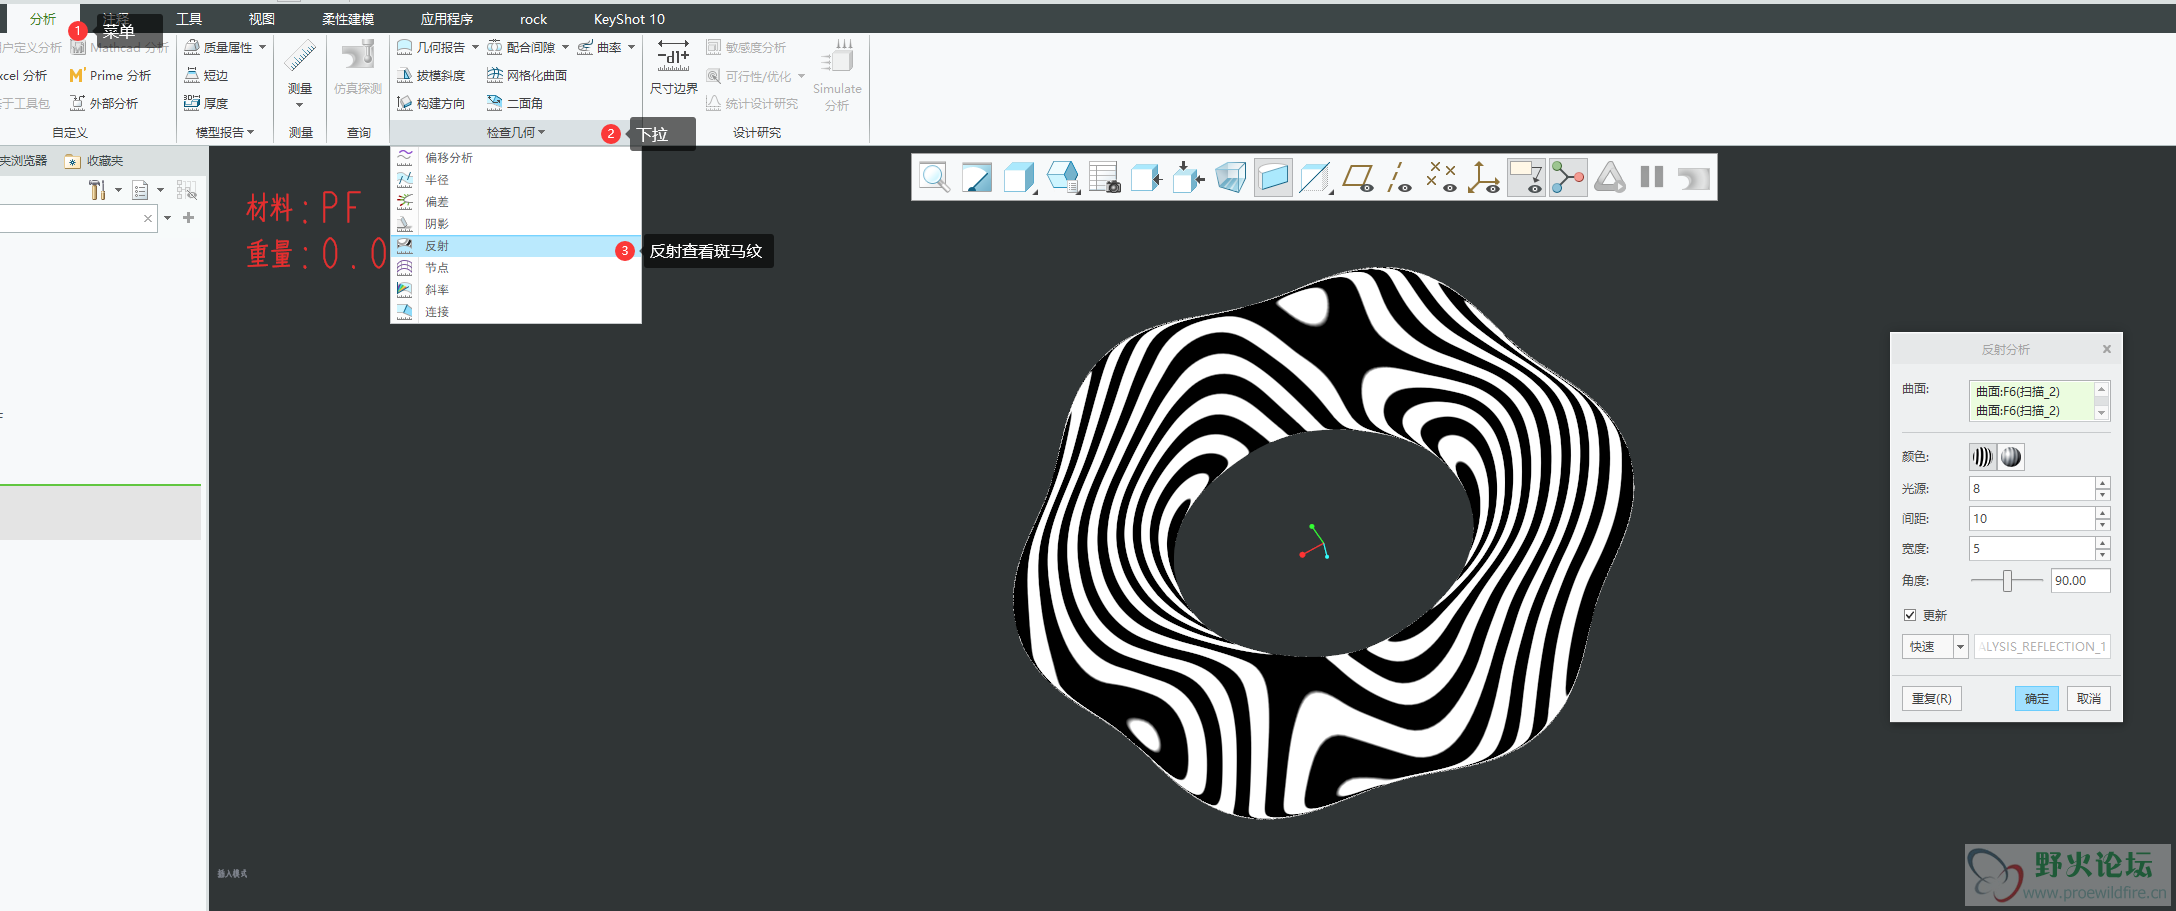Choose 偏移分析 menu item
This screenshot has width=2176, height=911.
coord(515,158)
